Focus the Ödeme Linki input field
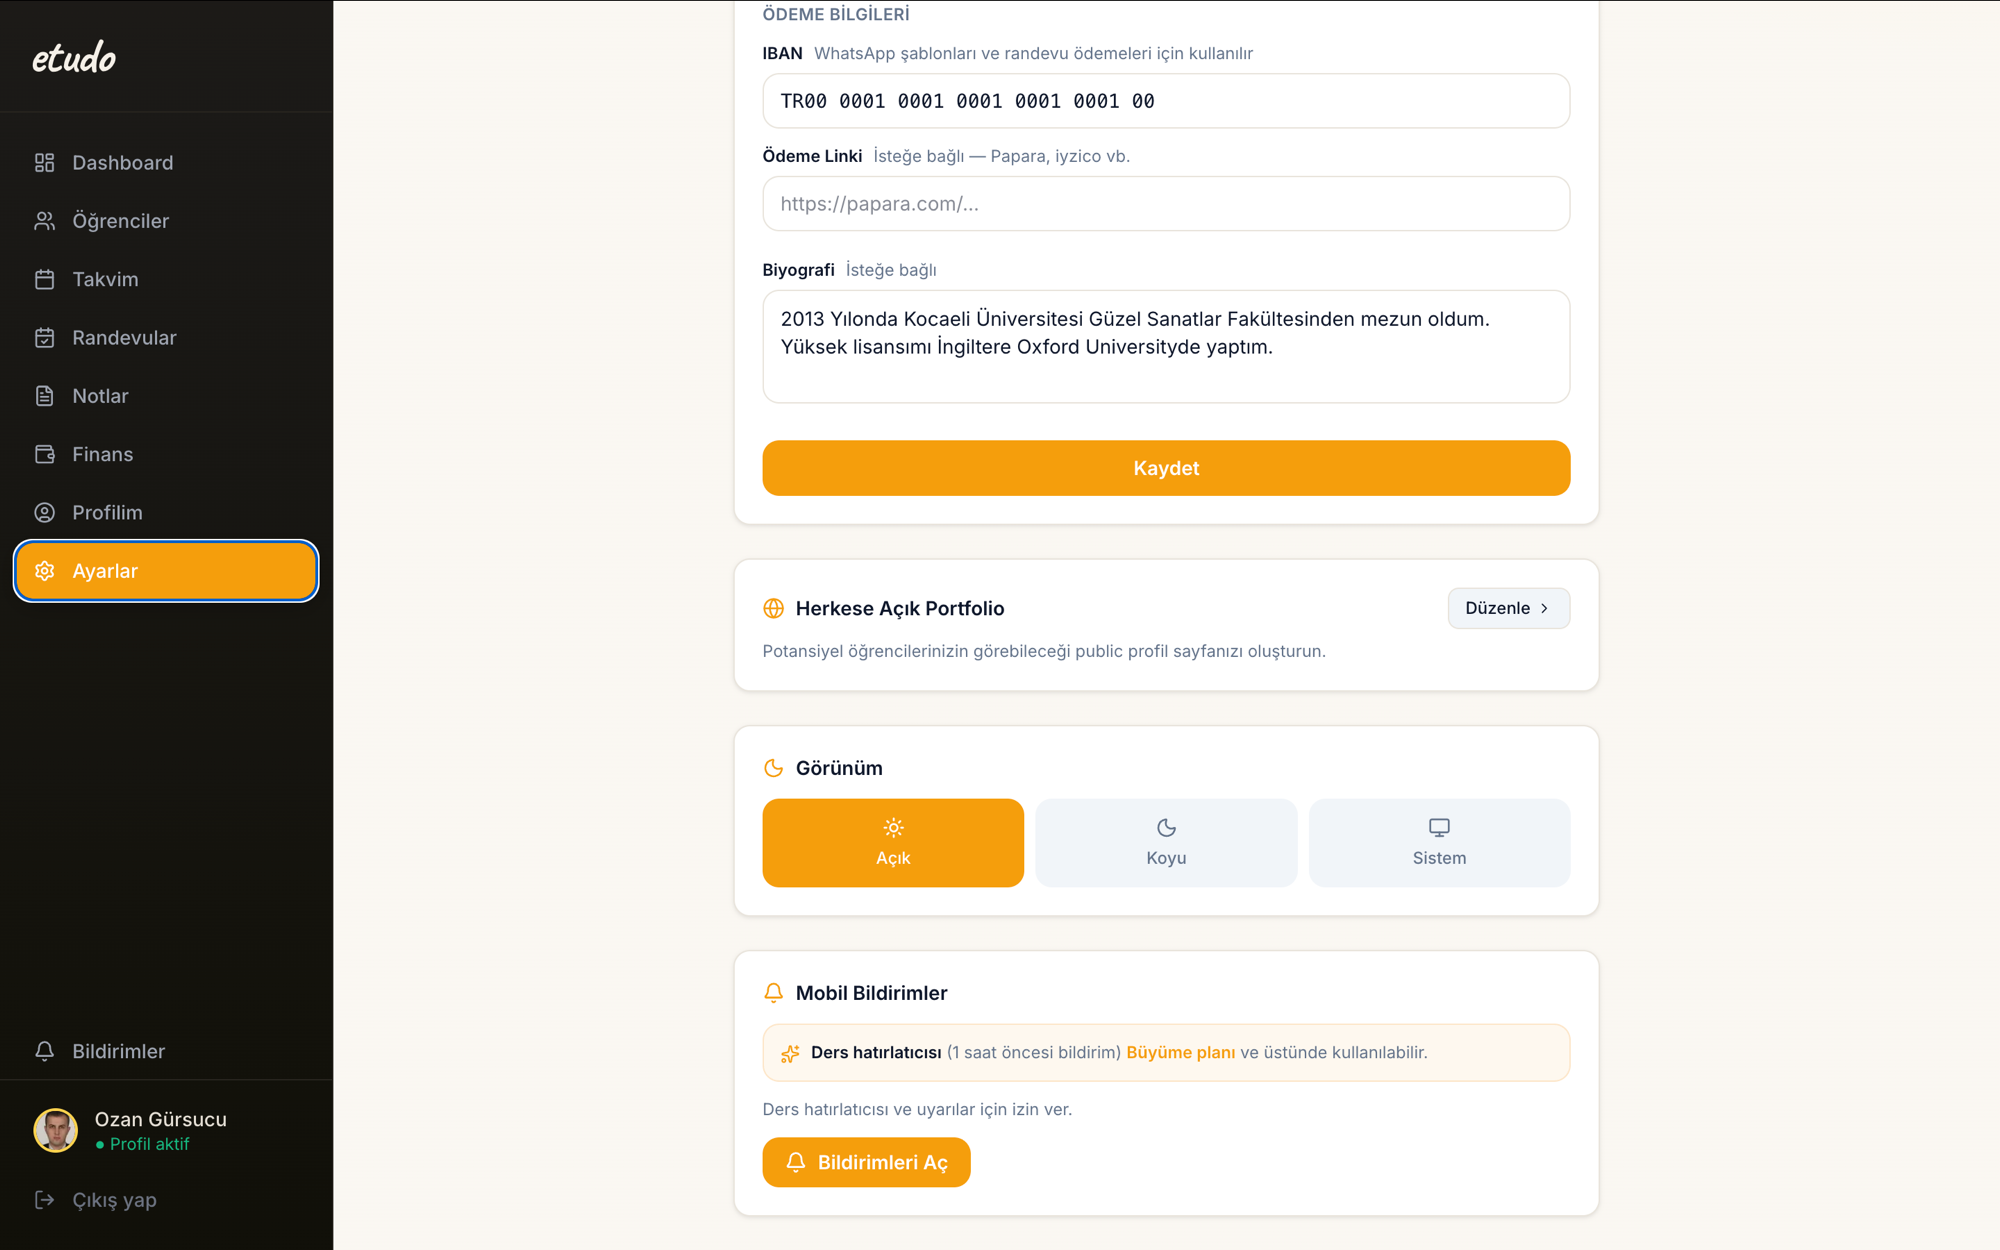2000x1250 pixels. [x=1166, y=204]
